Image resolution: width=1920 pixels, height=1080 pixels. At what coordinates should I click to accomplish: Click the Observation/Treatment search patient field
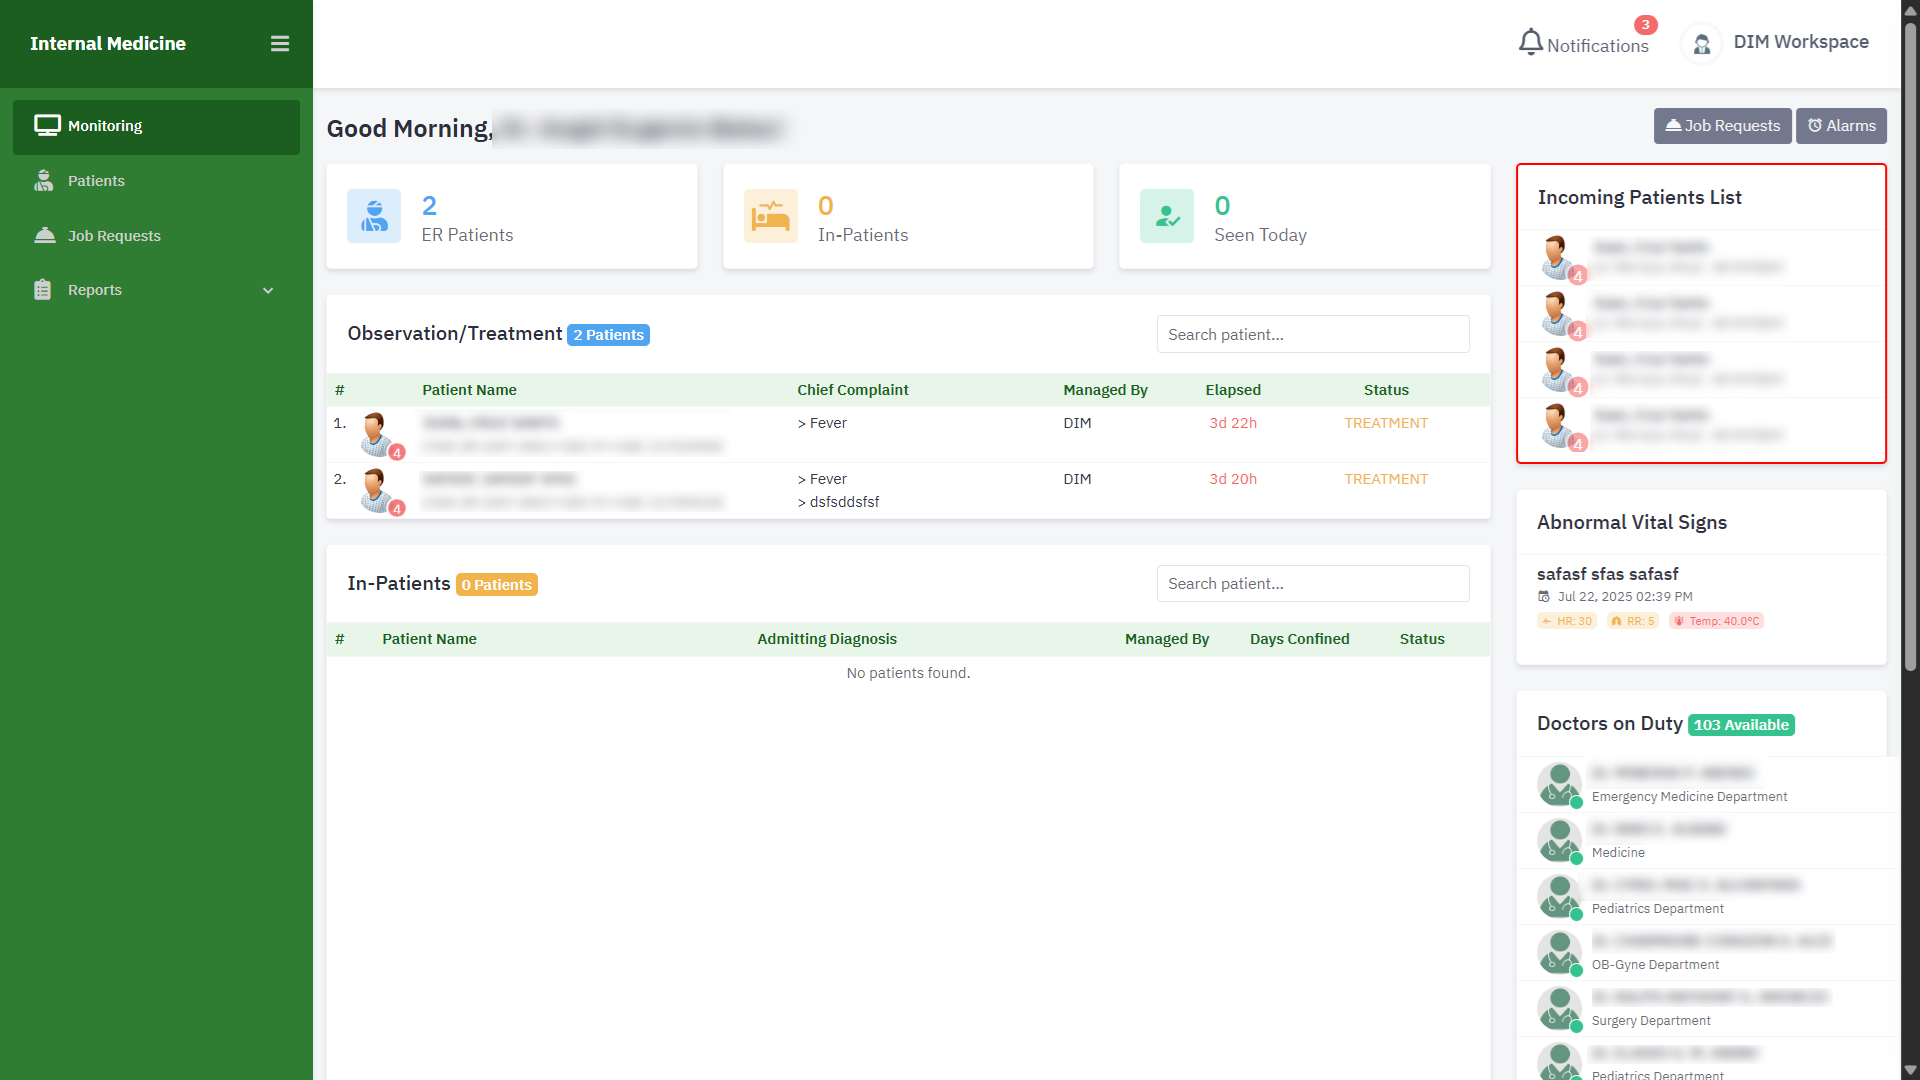(x=1312, y=335)
